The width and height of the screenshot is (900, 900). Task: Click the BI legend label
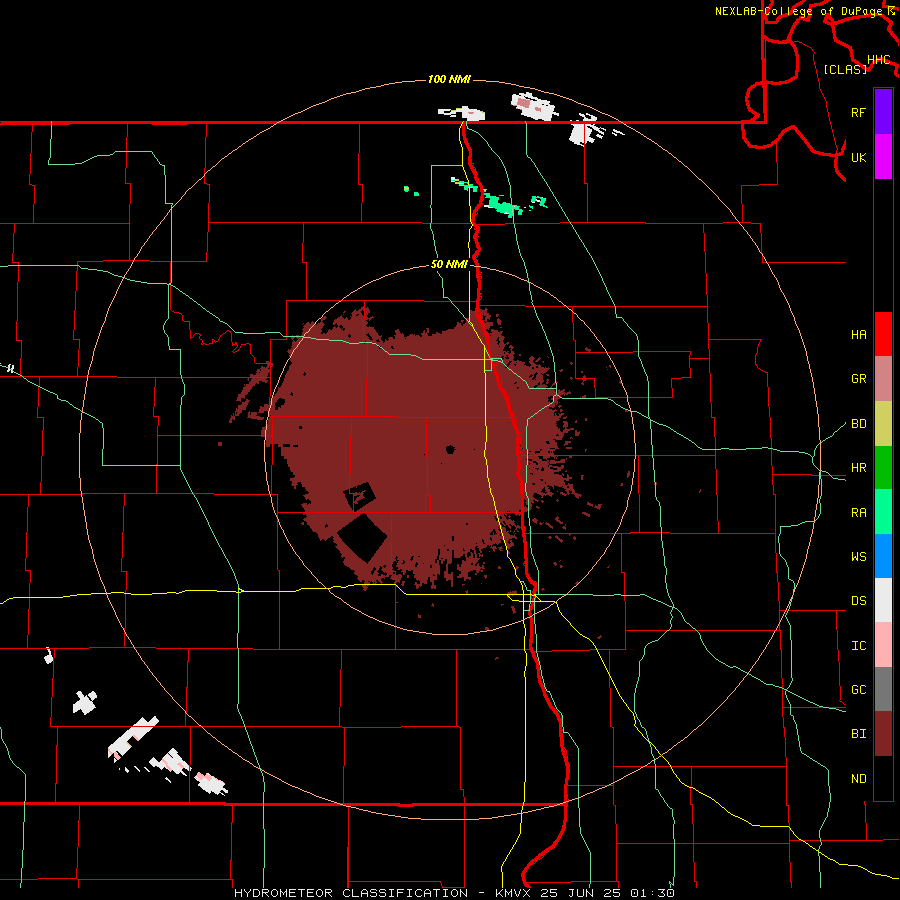pyautogui.click(x=858, y=734)
